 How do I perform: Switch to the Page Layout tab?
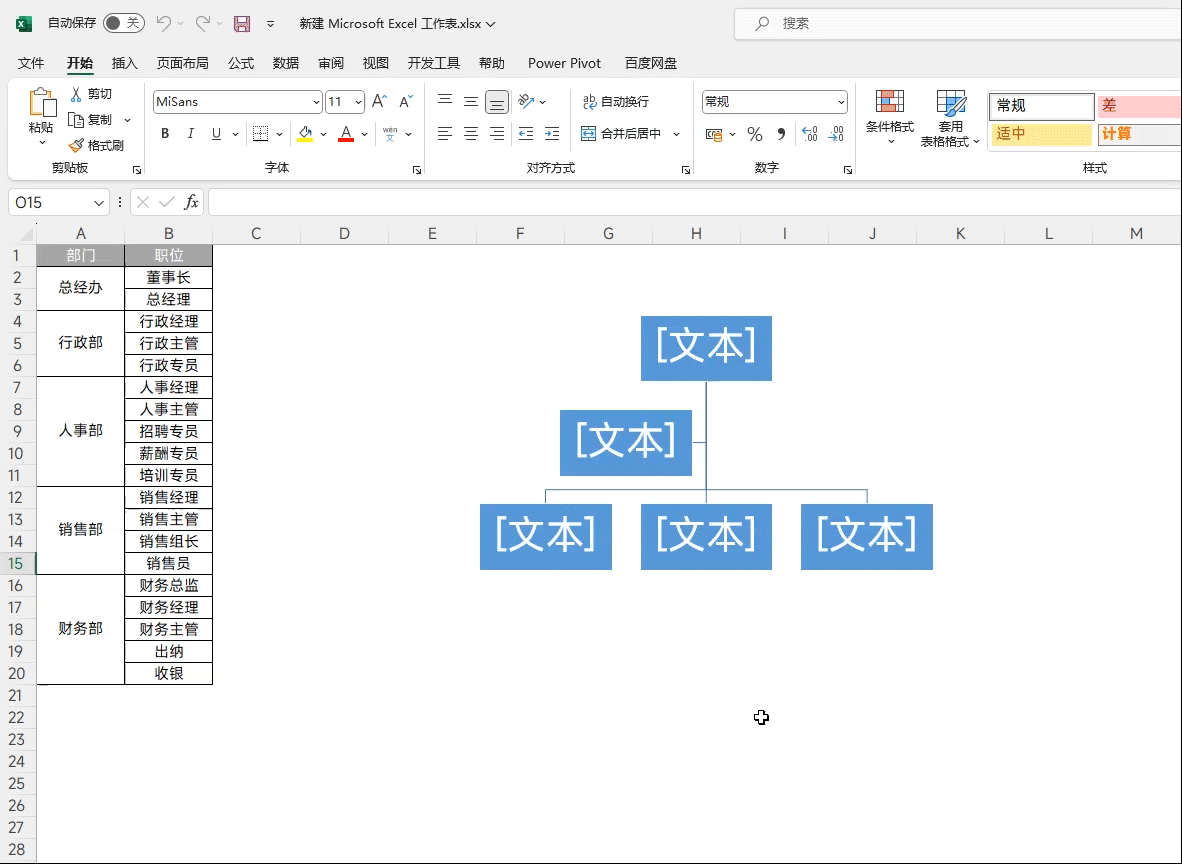point(182,63)
